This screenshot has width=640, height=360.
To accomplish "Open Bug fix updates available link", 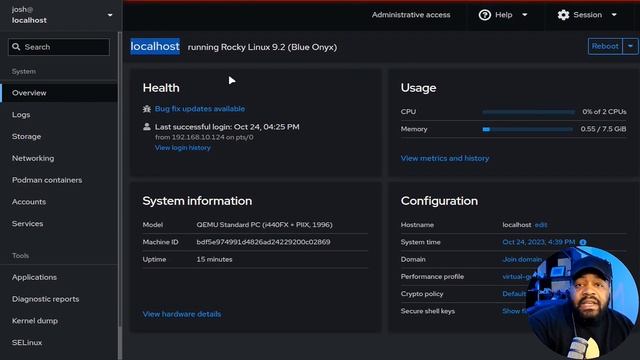I will click(200, 109).
